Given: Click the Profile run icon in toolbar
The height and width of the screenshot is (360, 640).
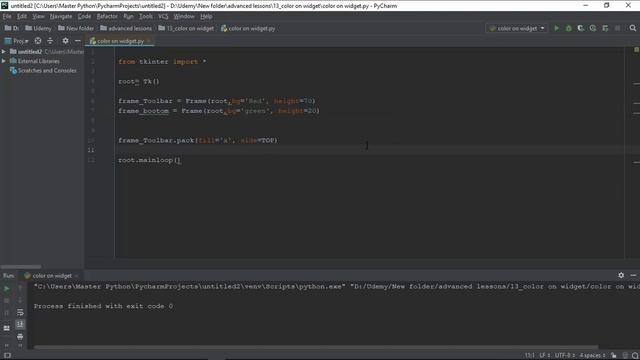Looking at the screenshot, I should tap(593, 28).
